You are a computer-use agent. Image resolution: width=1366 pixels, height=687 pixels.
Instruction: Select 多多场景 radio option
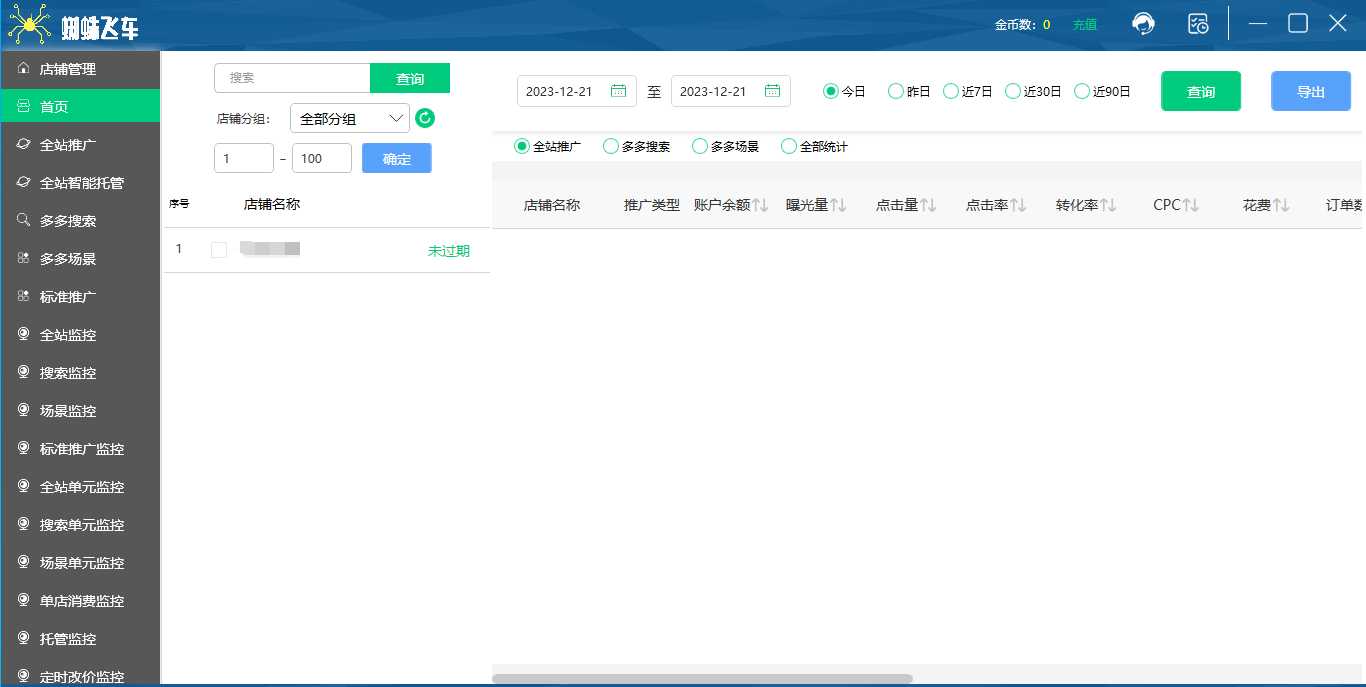(x=700, y=146)
